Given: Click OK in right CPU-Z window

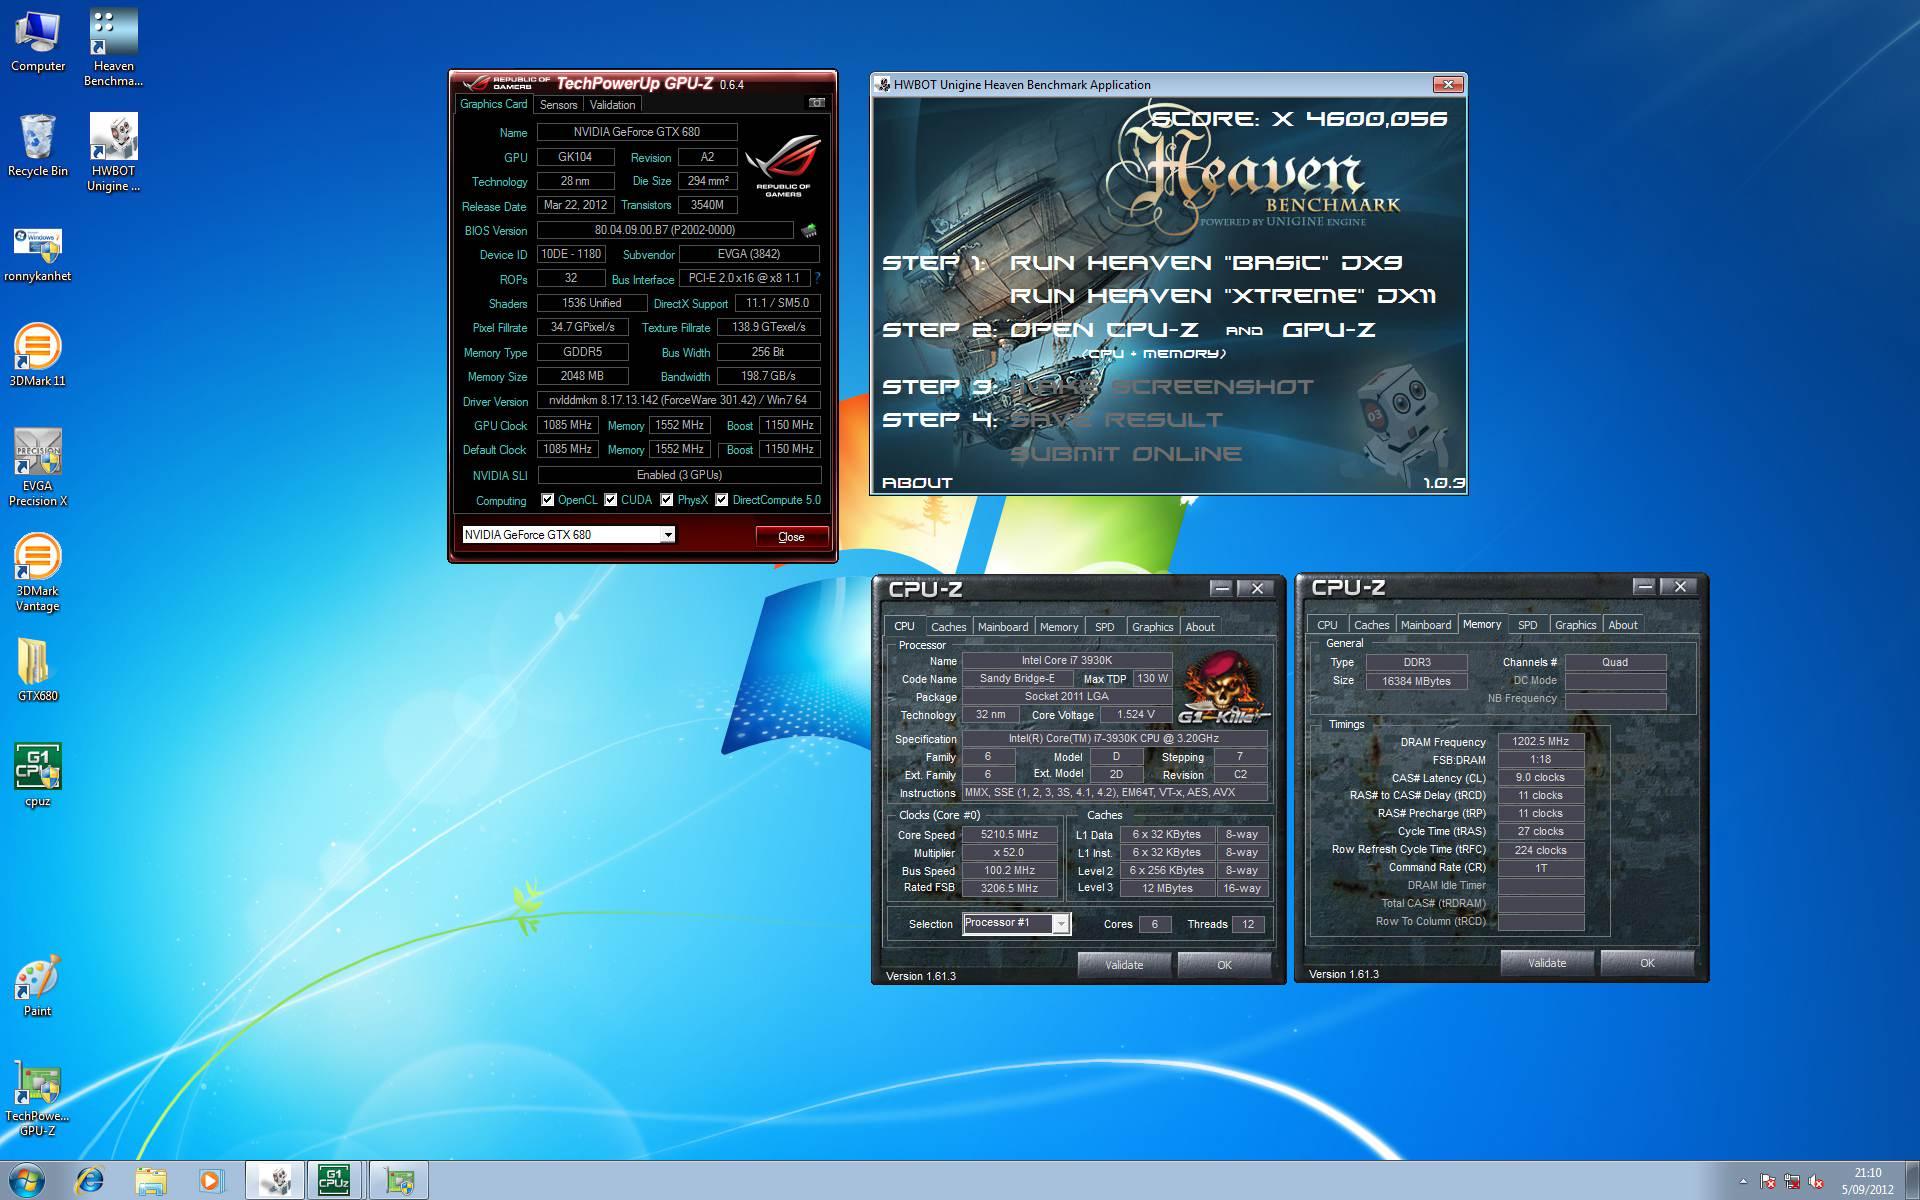Looking at the screenshot, I should (1647, 963).
